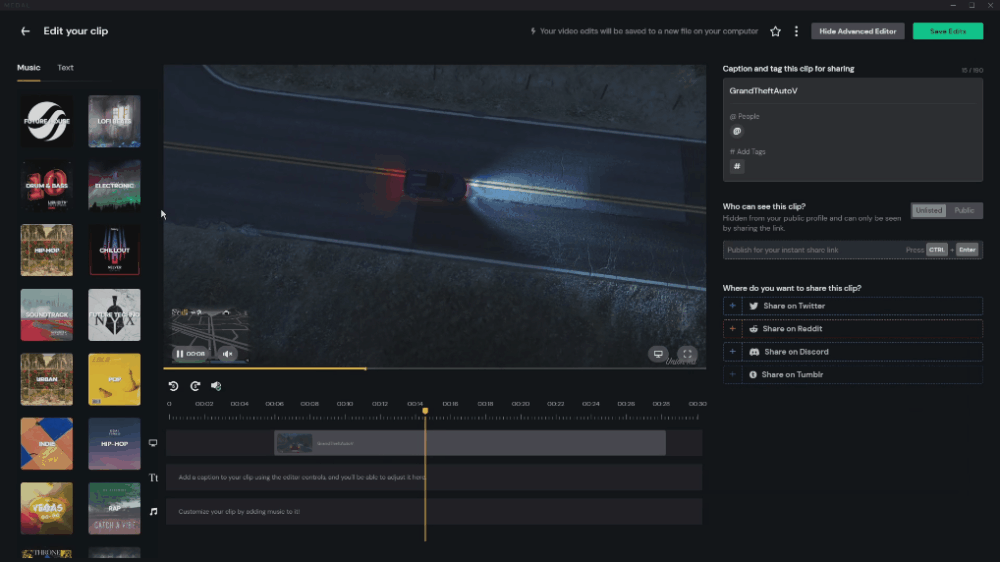
Task: Set clip visibility to Public
Action: coord(964,211)
